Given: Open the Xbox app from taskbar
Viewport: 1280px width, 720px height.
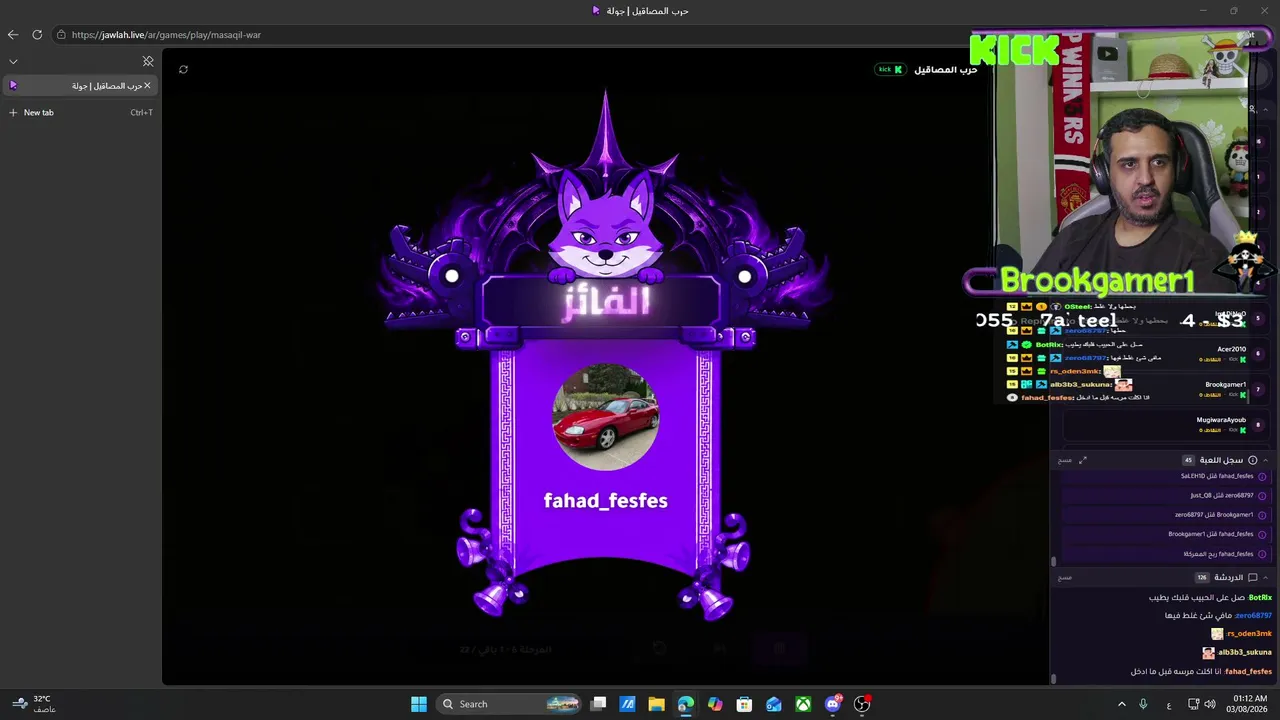Looking at the screenshot, I should [803, 704].
